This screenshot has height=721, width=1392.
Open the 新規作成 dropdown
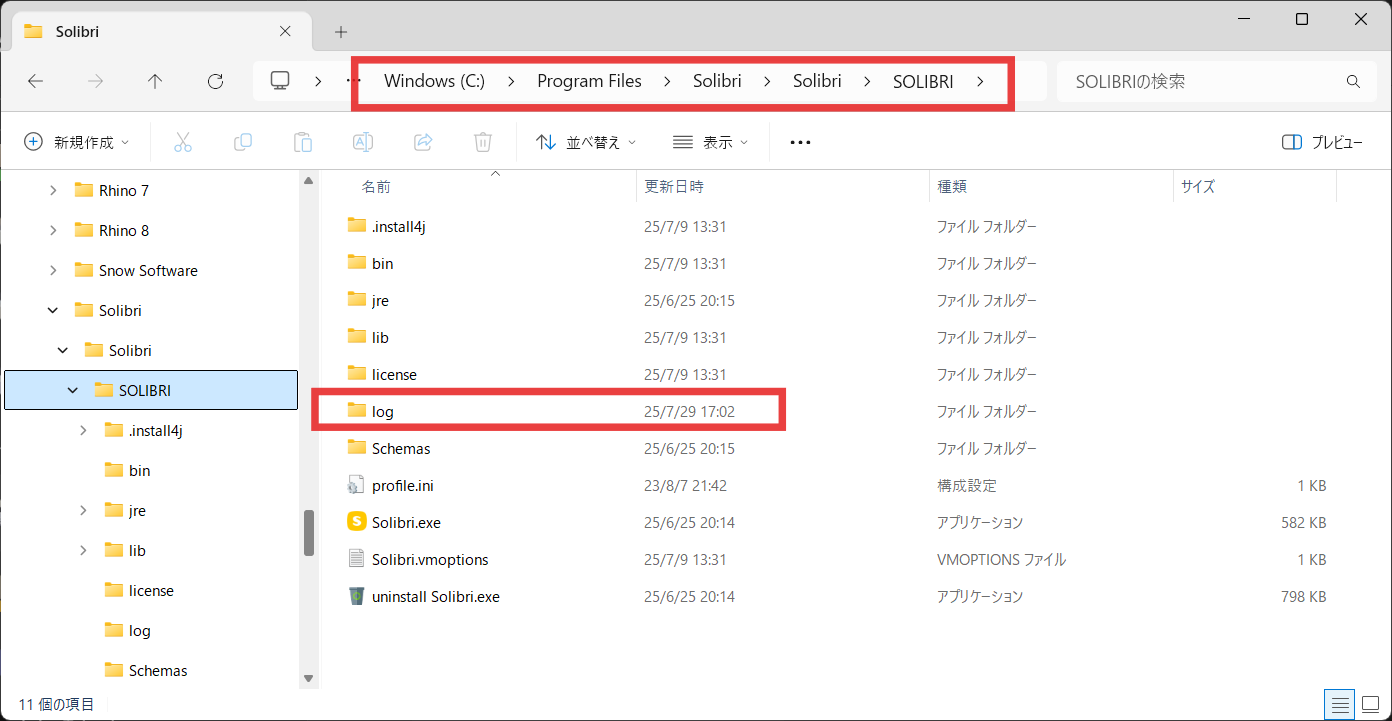coord(77,142)
